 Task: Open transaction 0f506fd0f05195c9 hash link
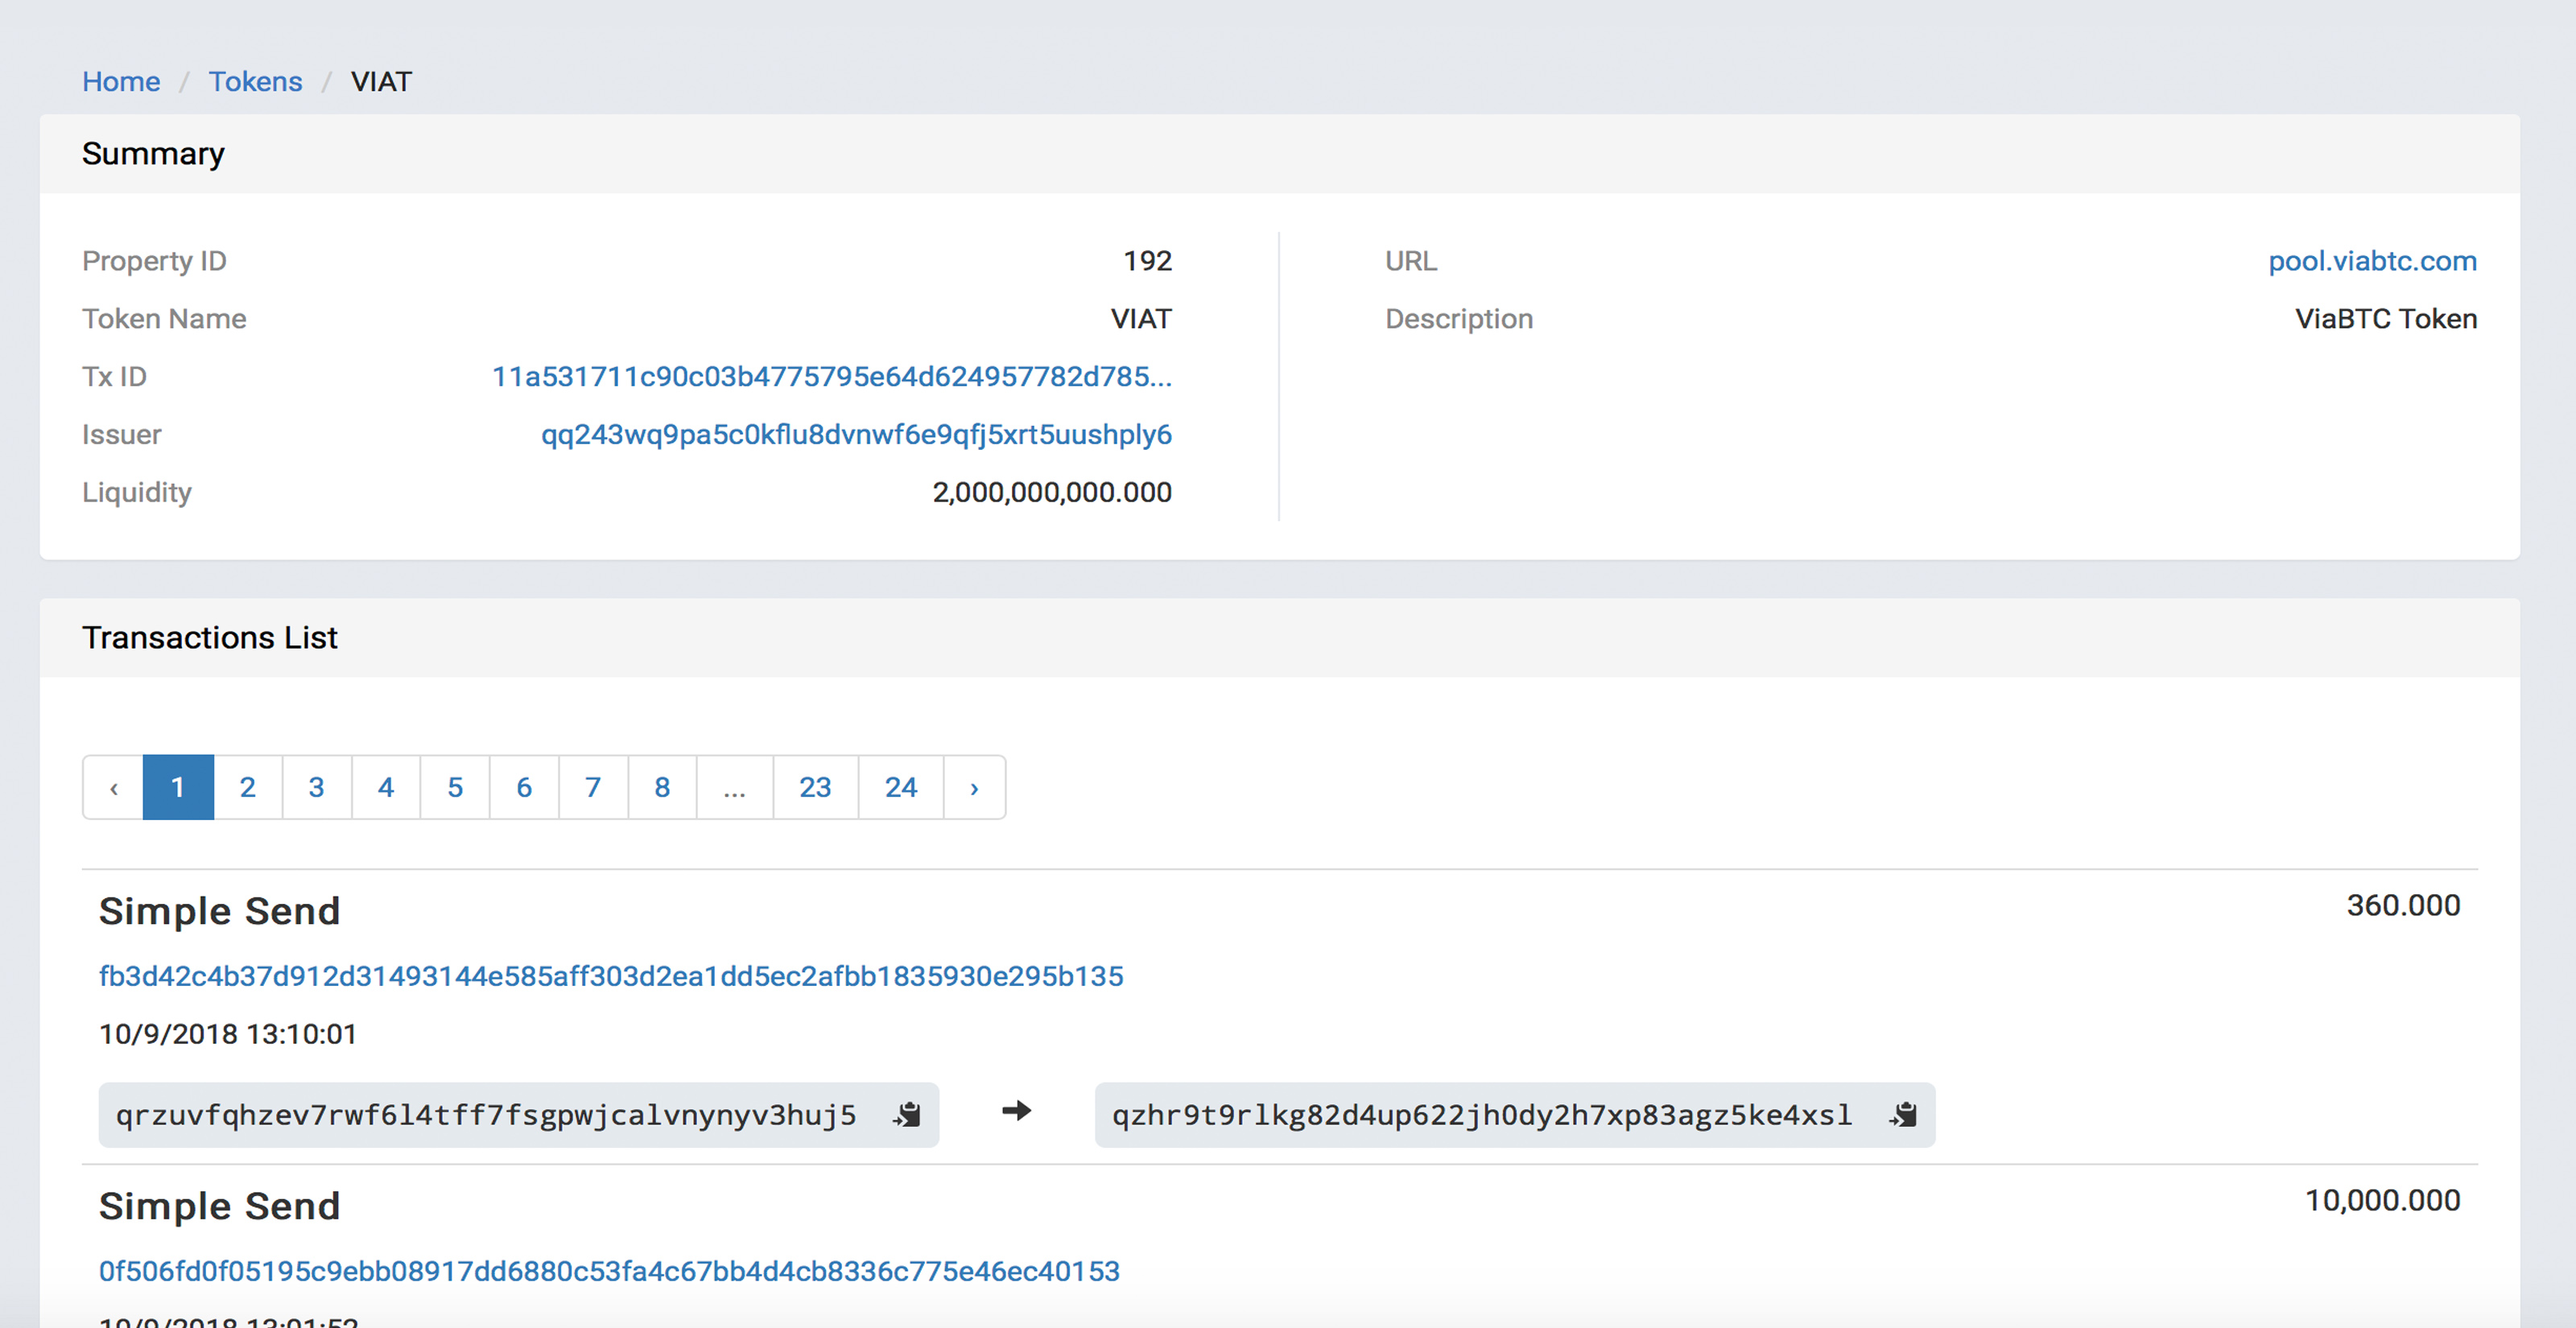click(609, 1271)
